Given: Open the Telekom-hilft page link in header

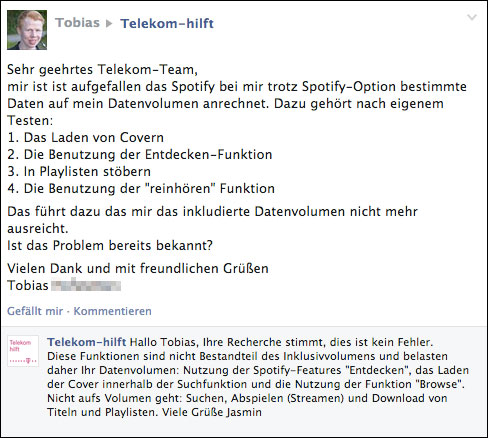Looking at the screenshot, I should coord(167,24).
